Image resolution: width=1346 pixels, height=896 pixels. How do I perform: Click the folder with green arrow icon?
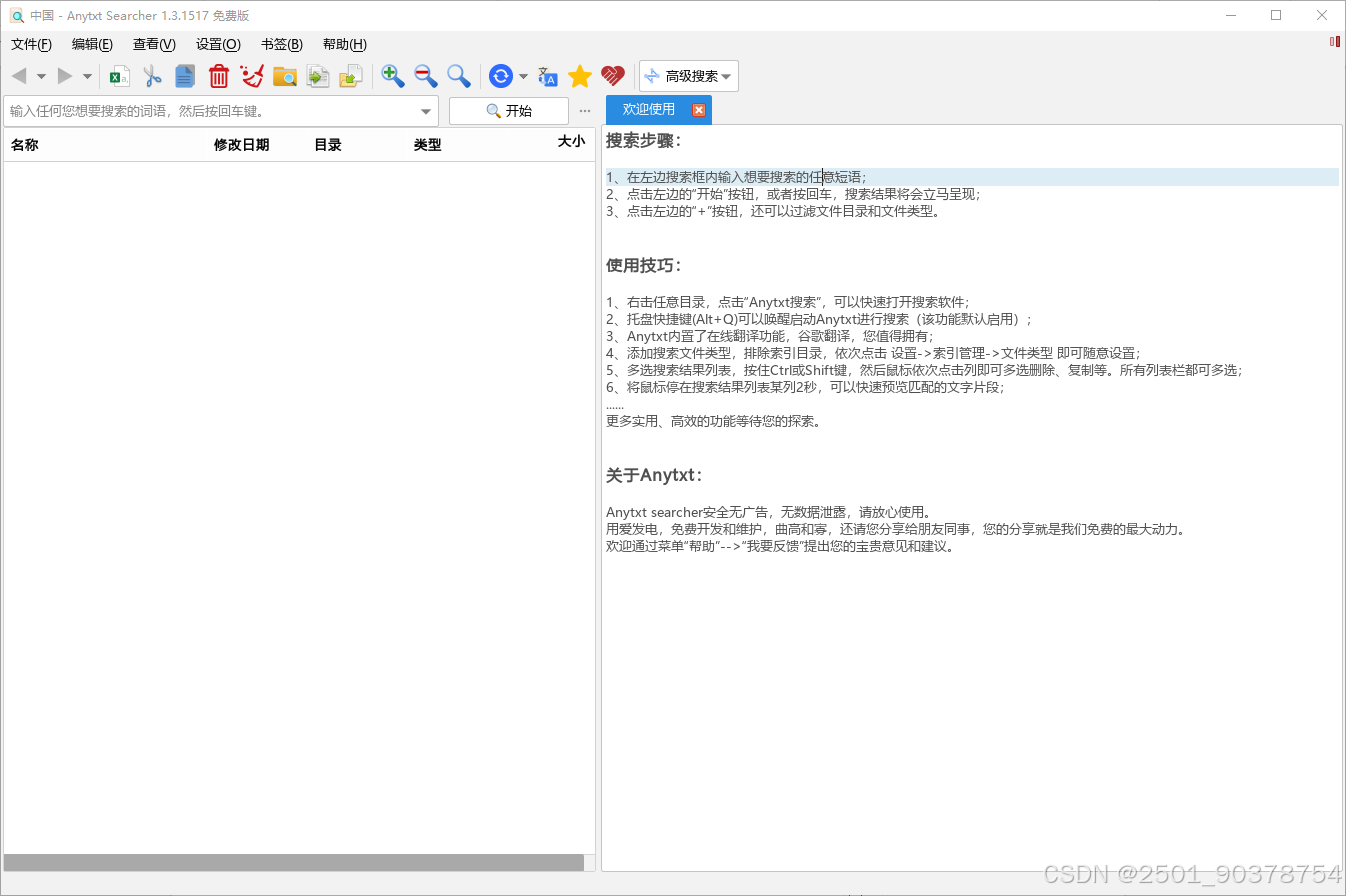[x=351, y=76]
